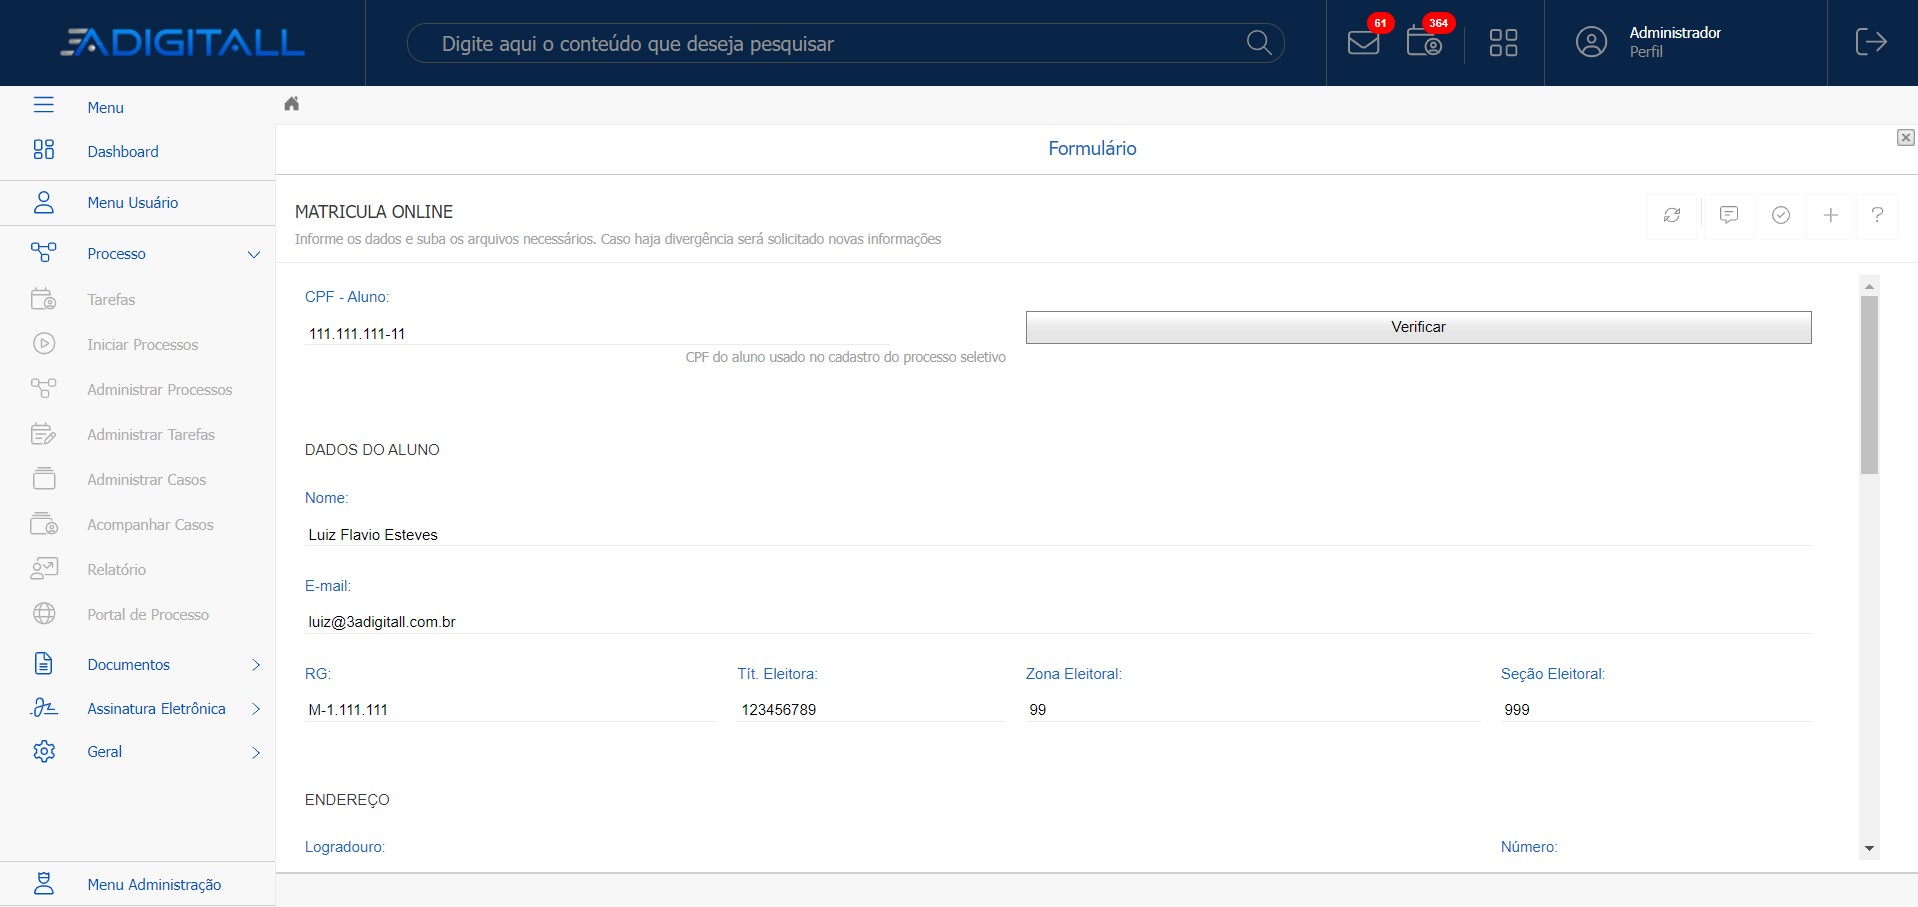
Task: Go to Administrar Casos
Action: pyautogui.click(x=147, y=480)
